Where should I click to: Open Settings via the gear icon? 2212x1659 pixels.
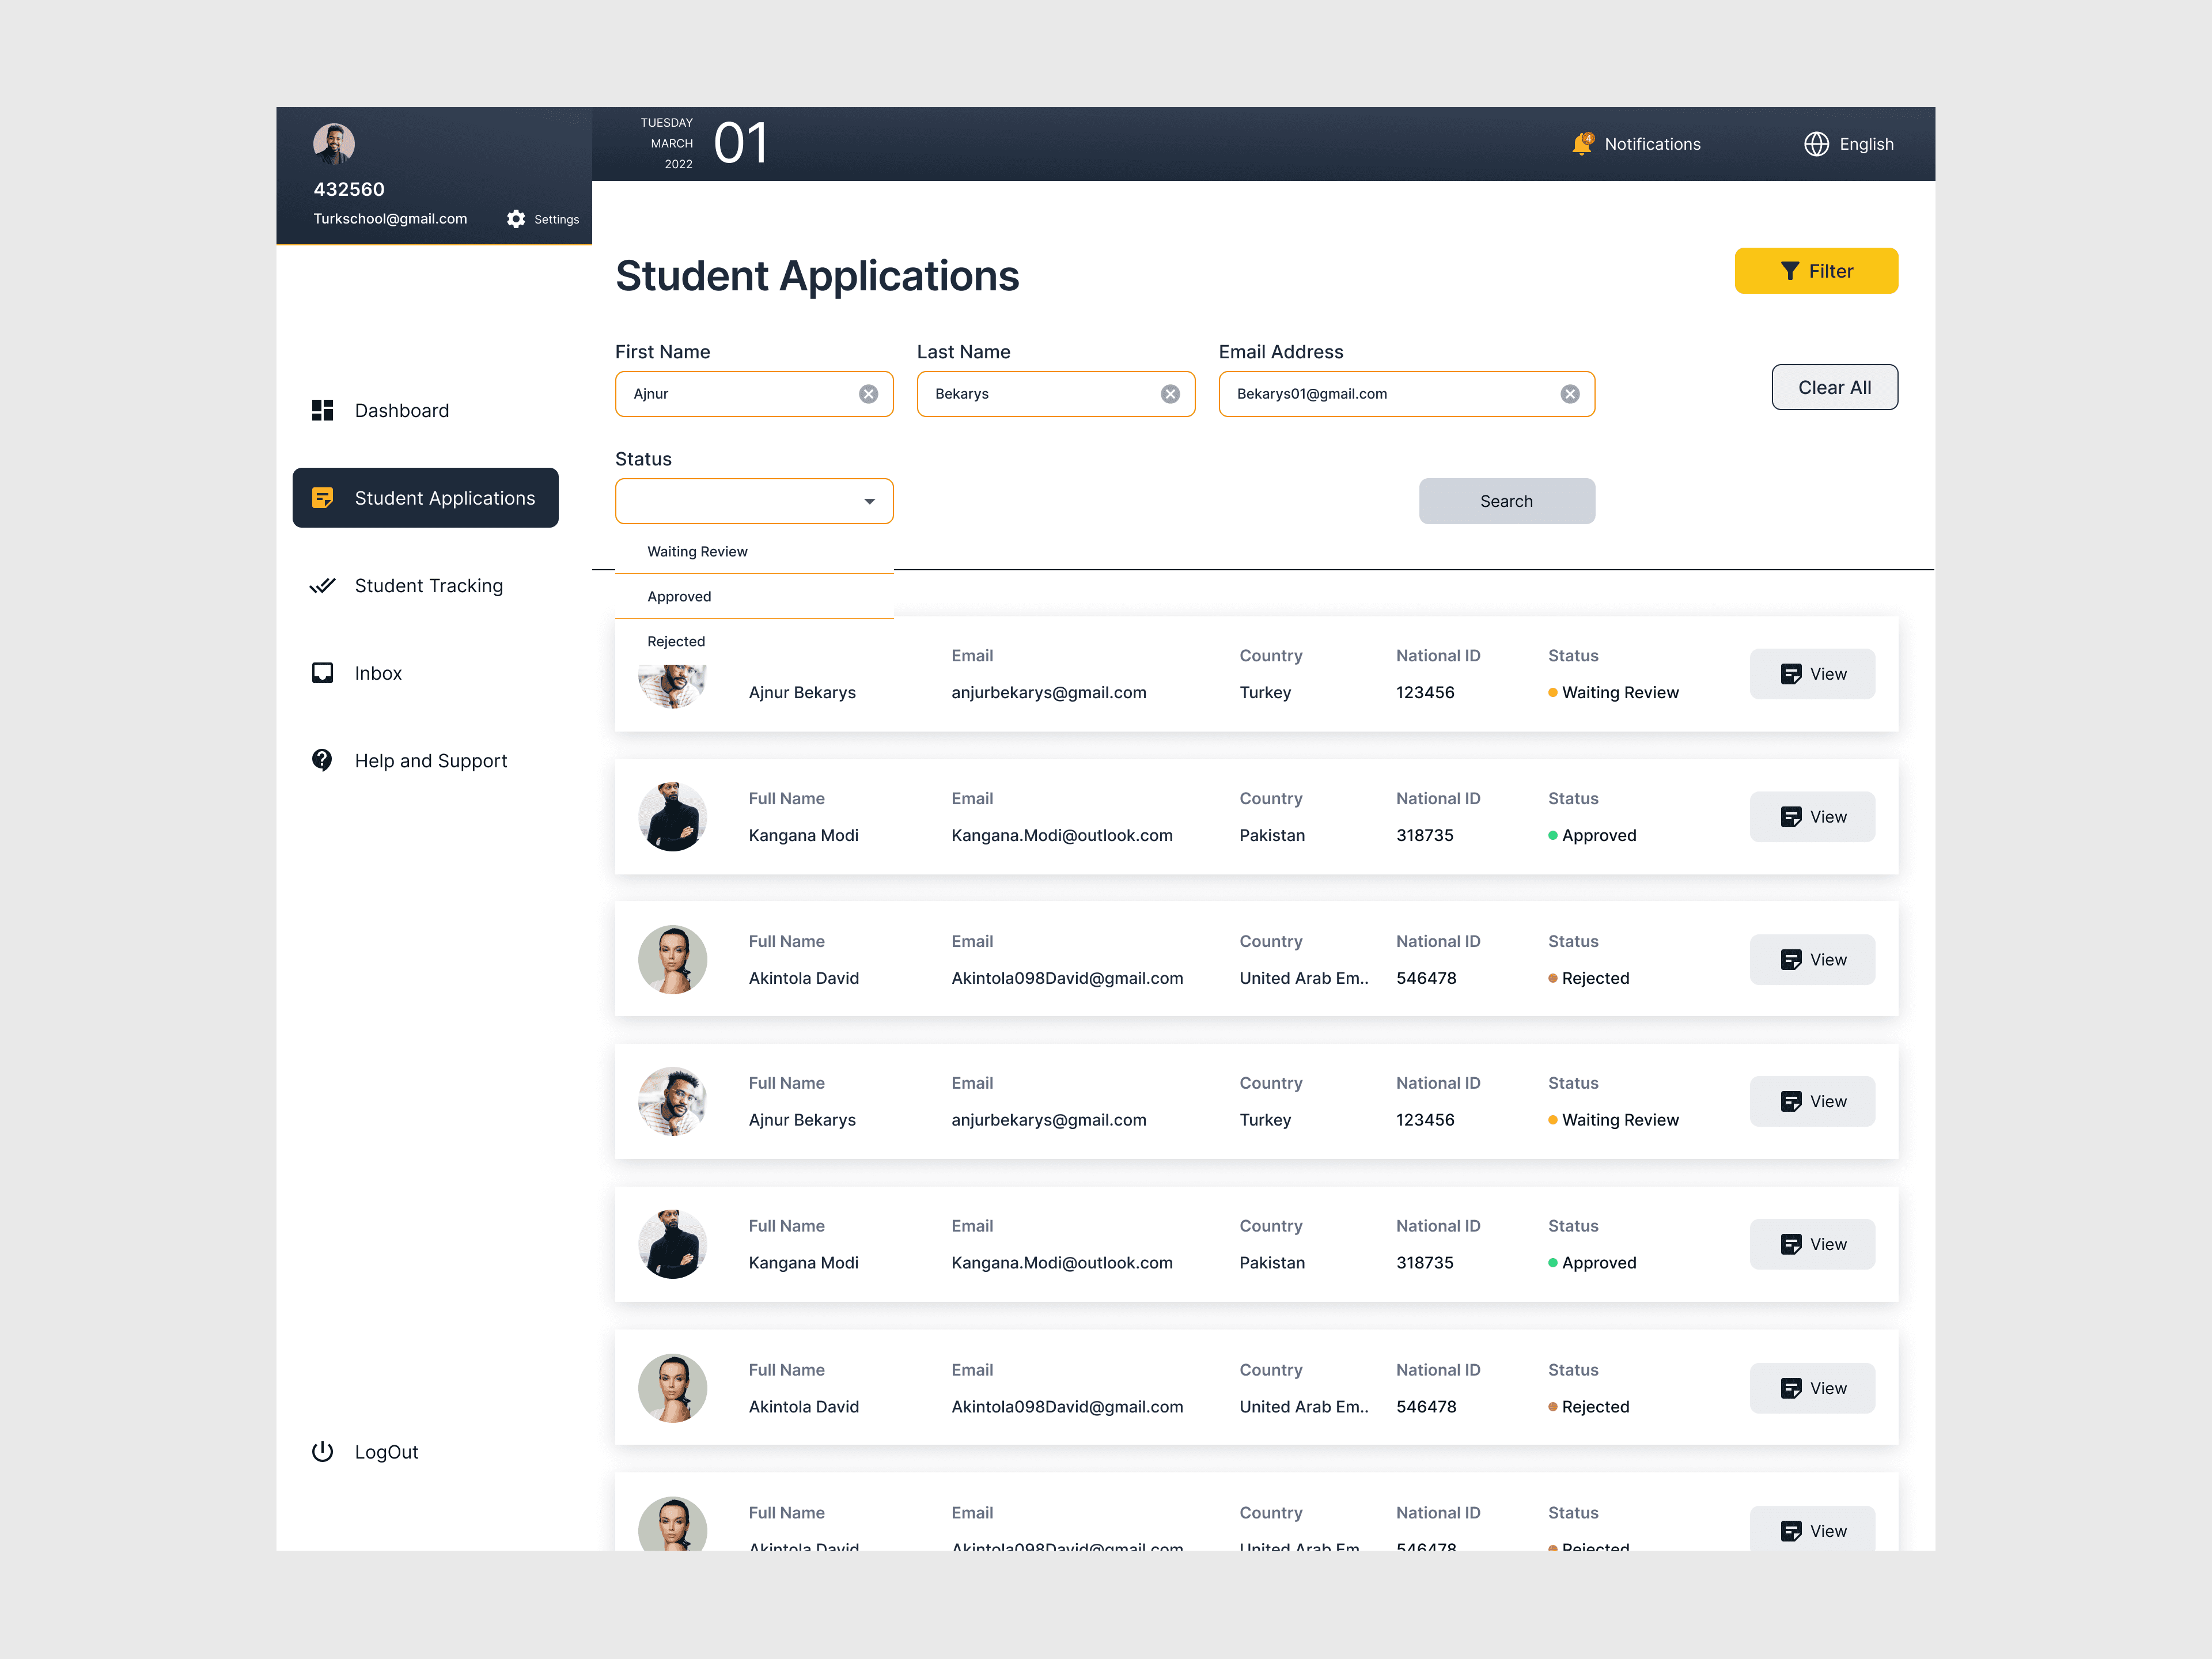pos(516,219)
